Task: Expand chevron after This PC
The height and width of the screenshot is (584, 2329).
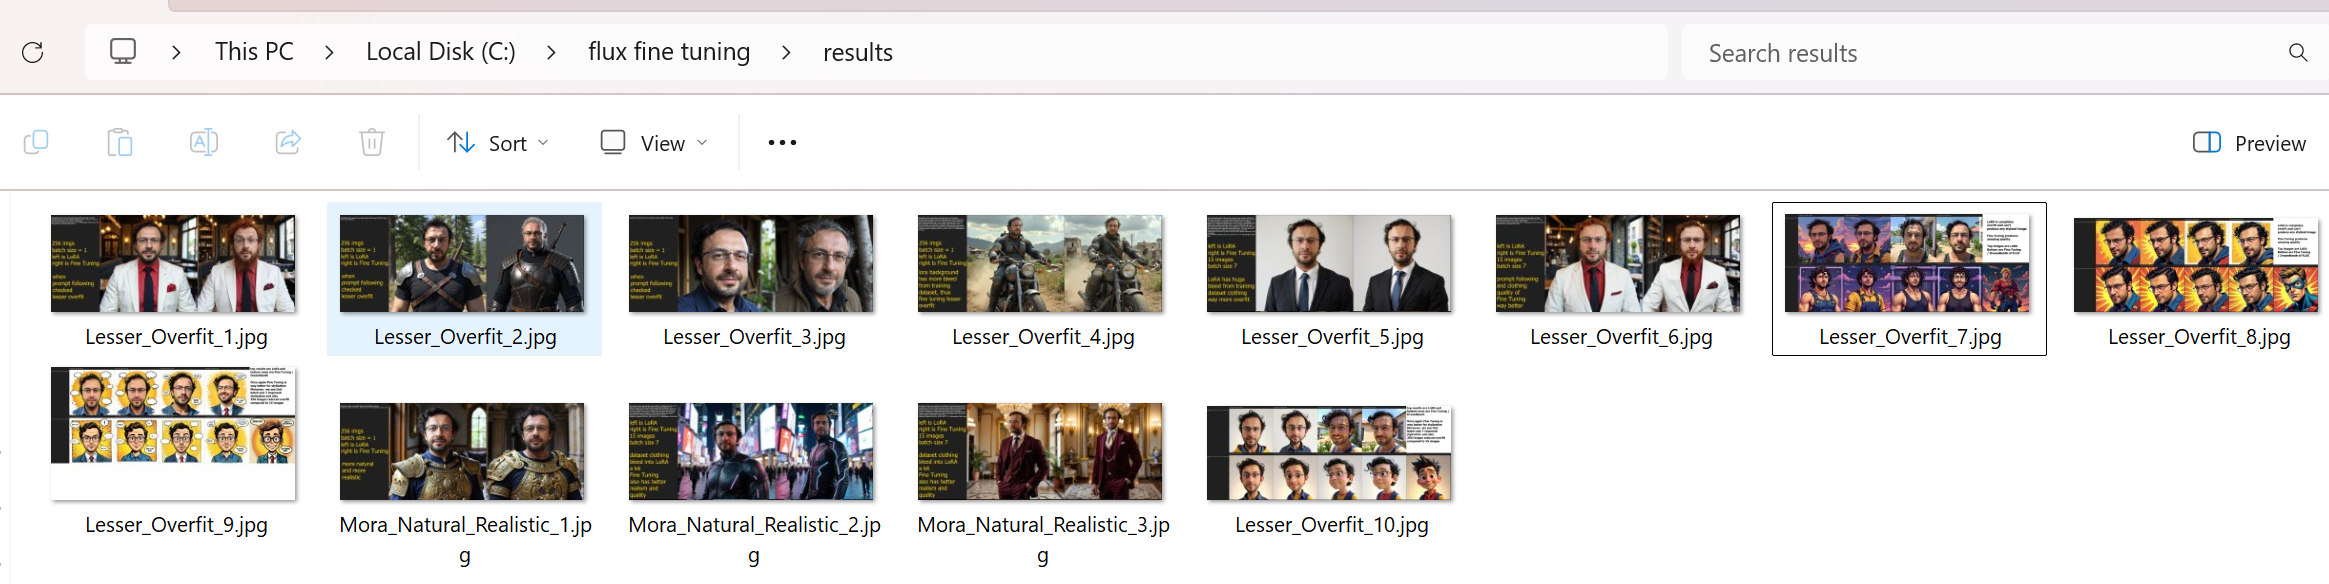Action: (x=329, y=52)
